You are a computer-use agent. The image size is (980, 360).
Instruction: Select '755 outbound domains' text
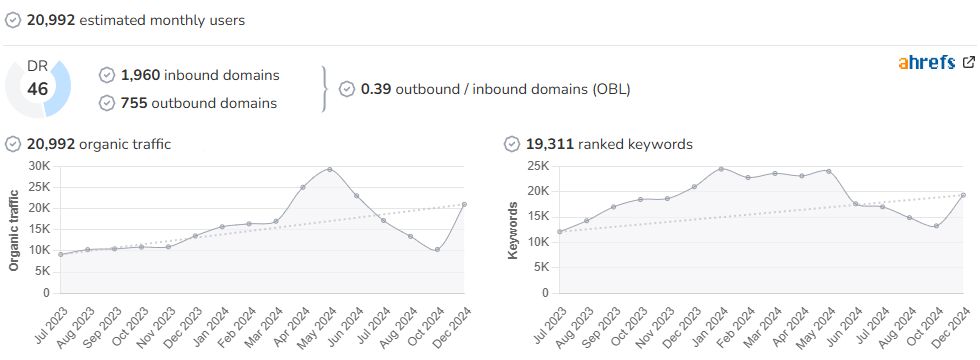[199, 103]
